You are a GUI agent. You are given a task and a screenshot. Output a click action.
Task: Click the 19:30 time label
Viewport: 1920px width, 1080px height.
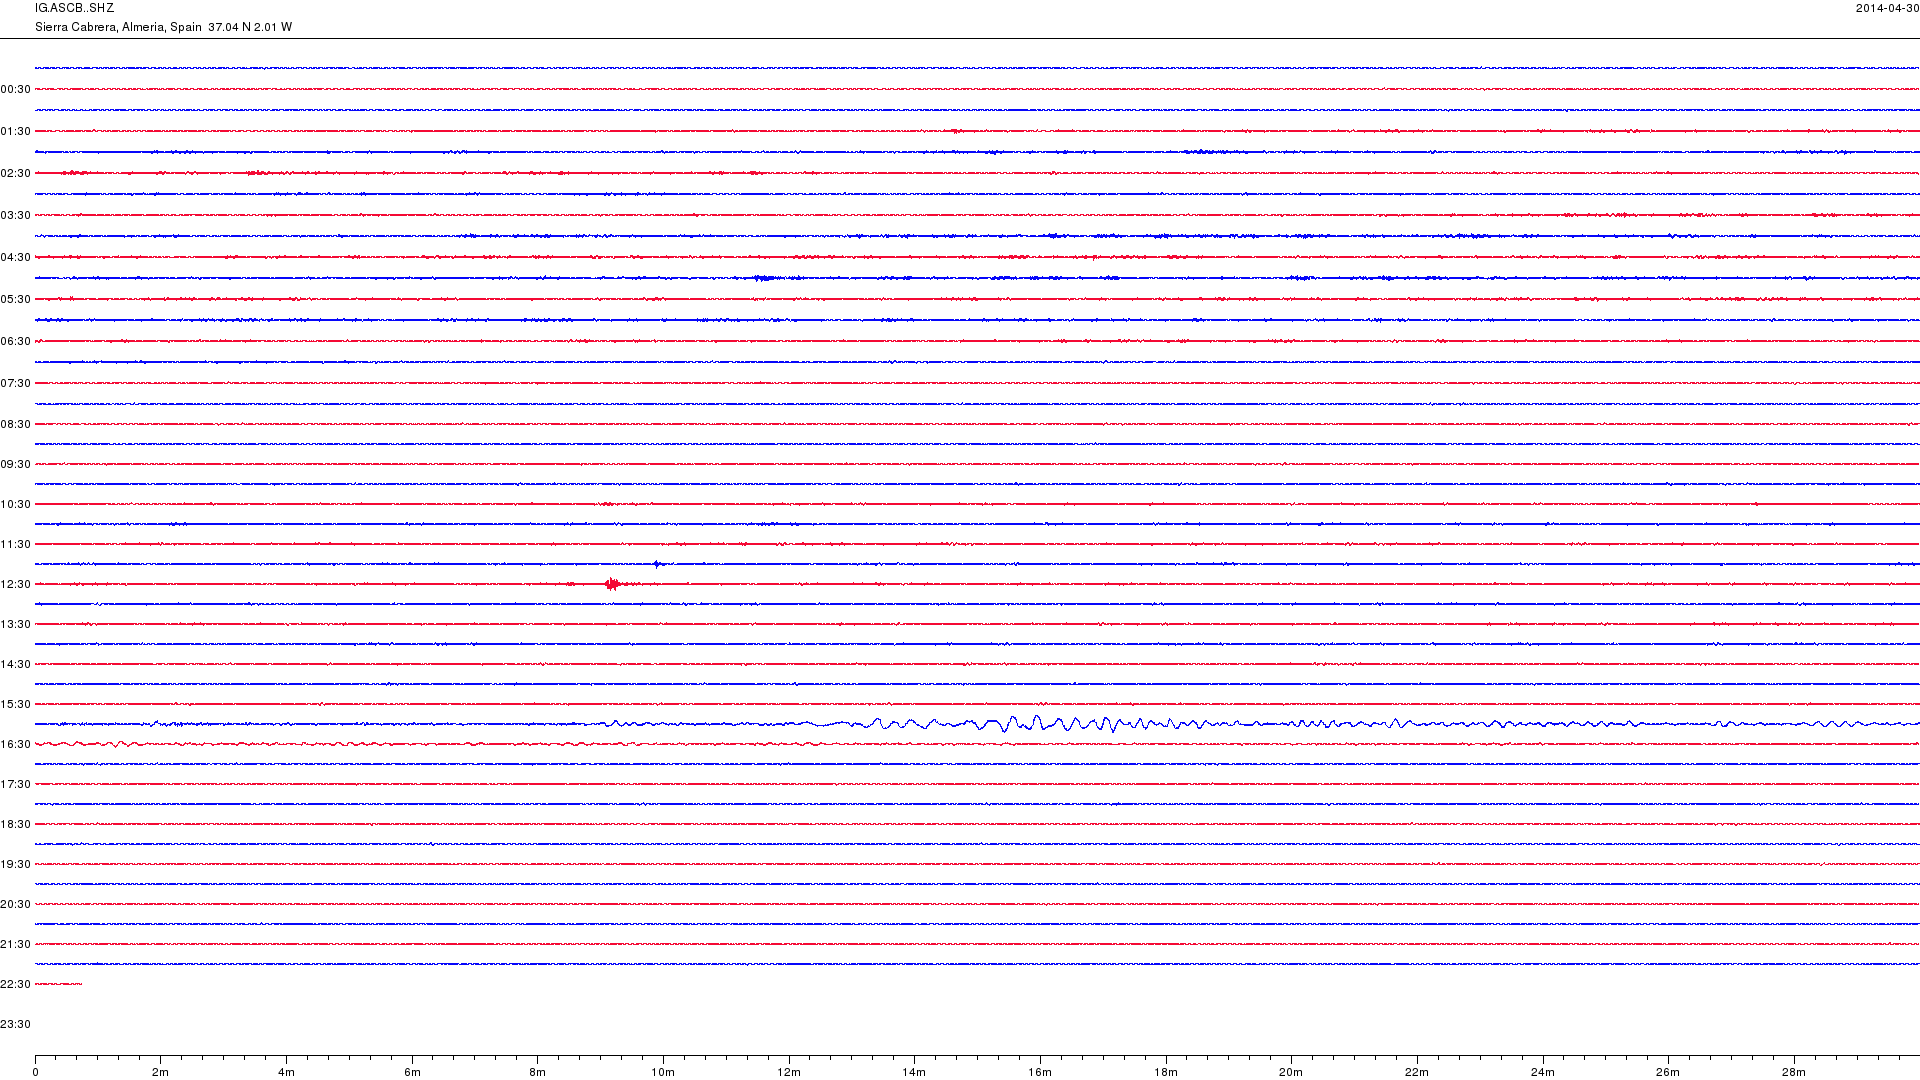click(16, 864)
